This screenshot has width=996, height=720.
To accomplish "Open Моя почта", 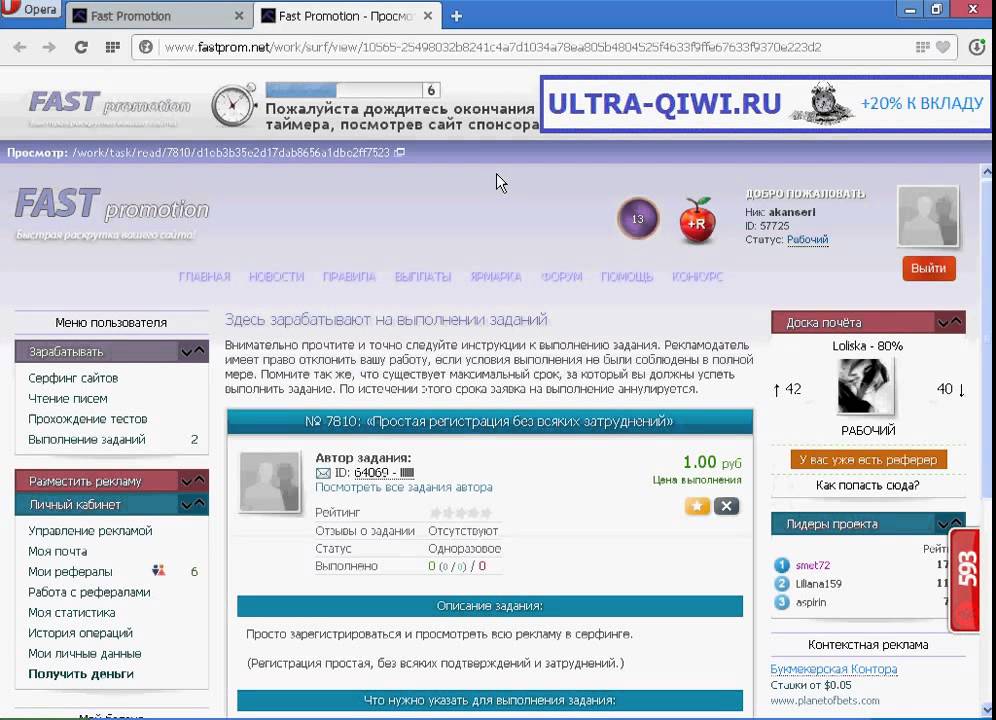I will 58,551.
